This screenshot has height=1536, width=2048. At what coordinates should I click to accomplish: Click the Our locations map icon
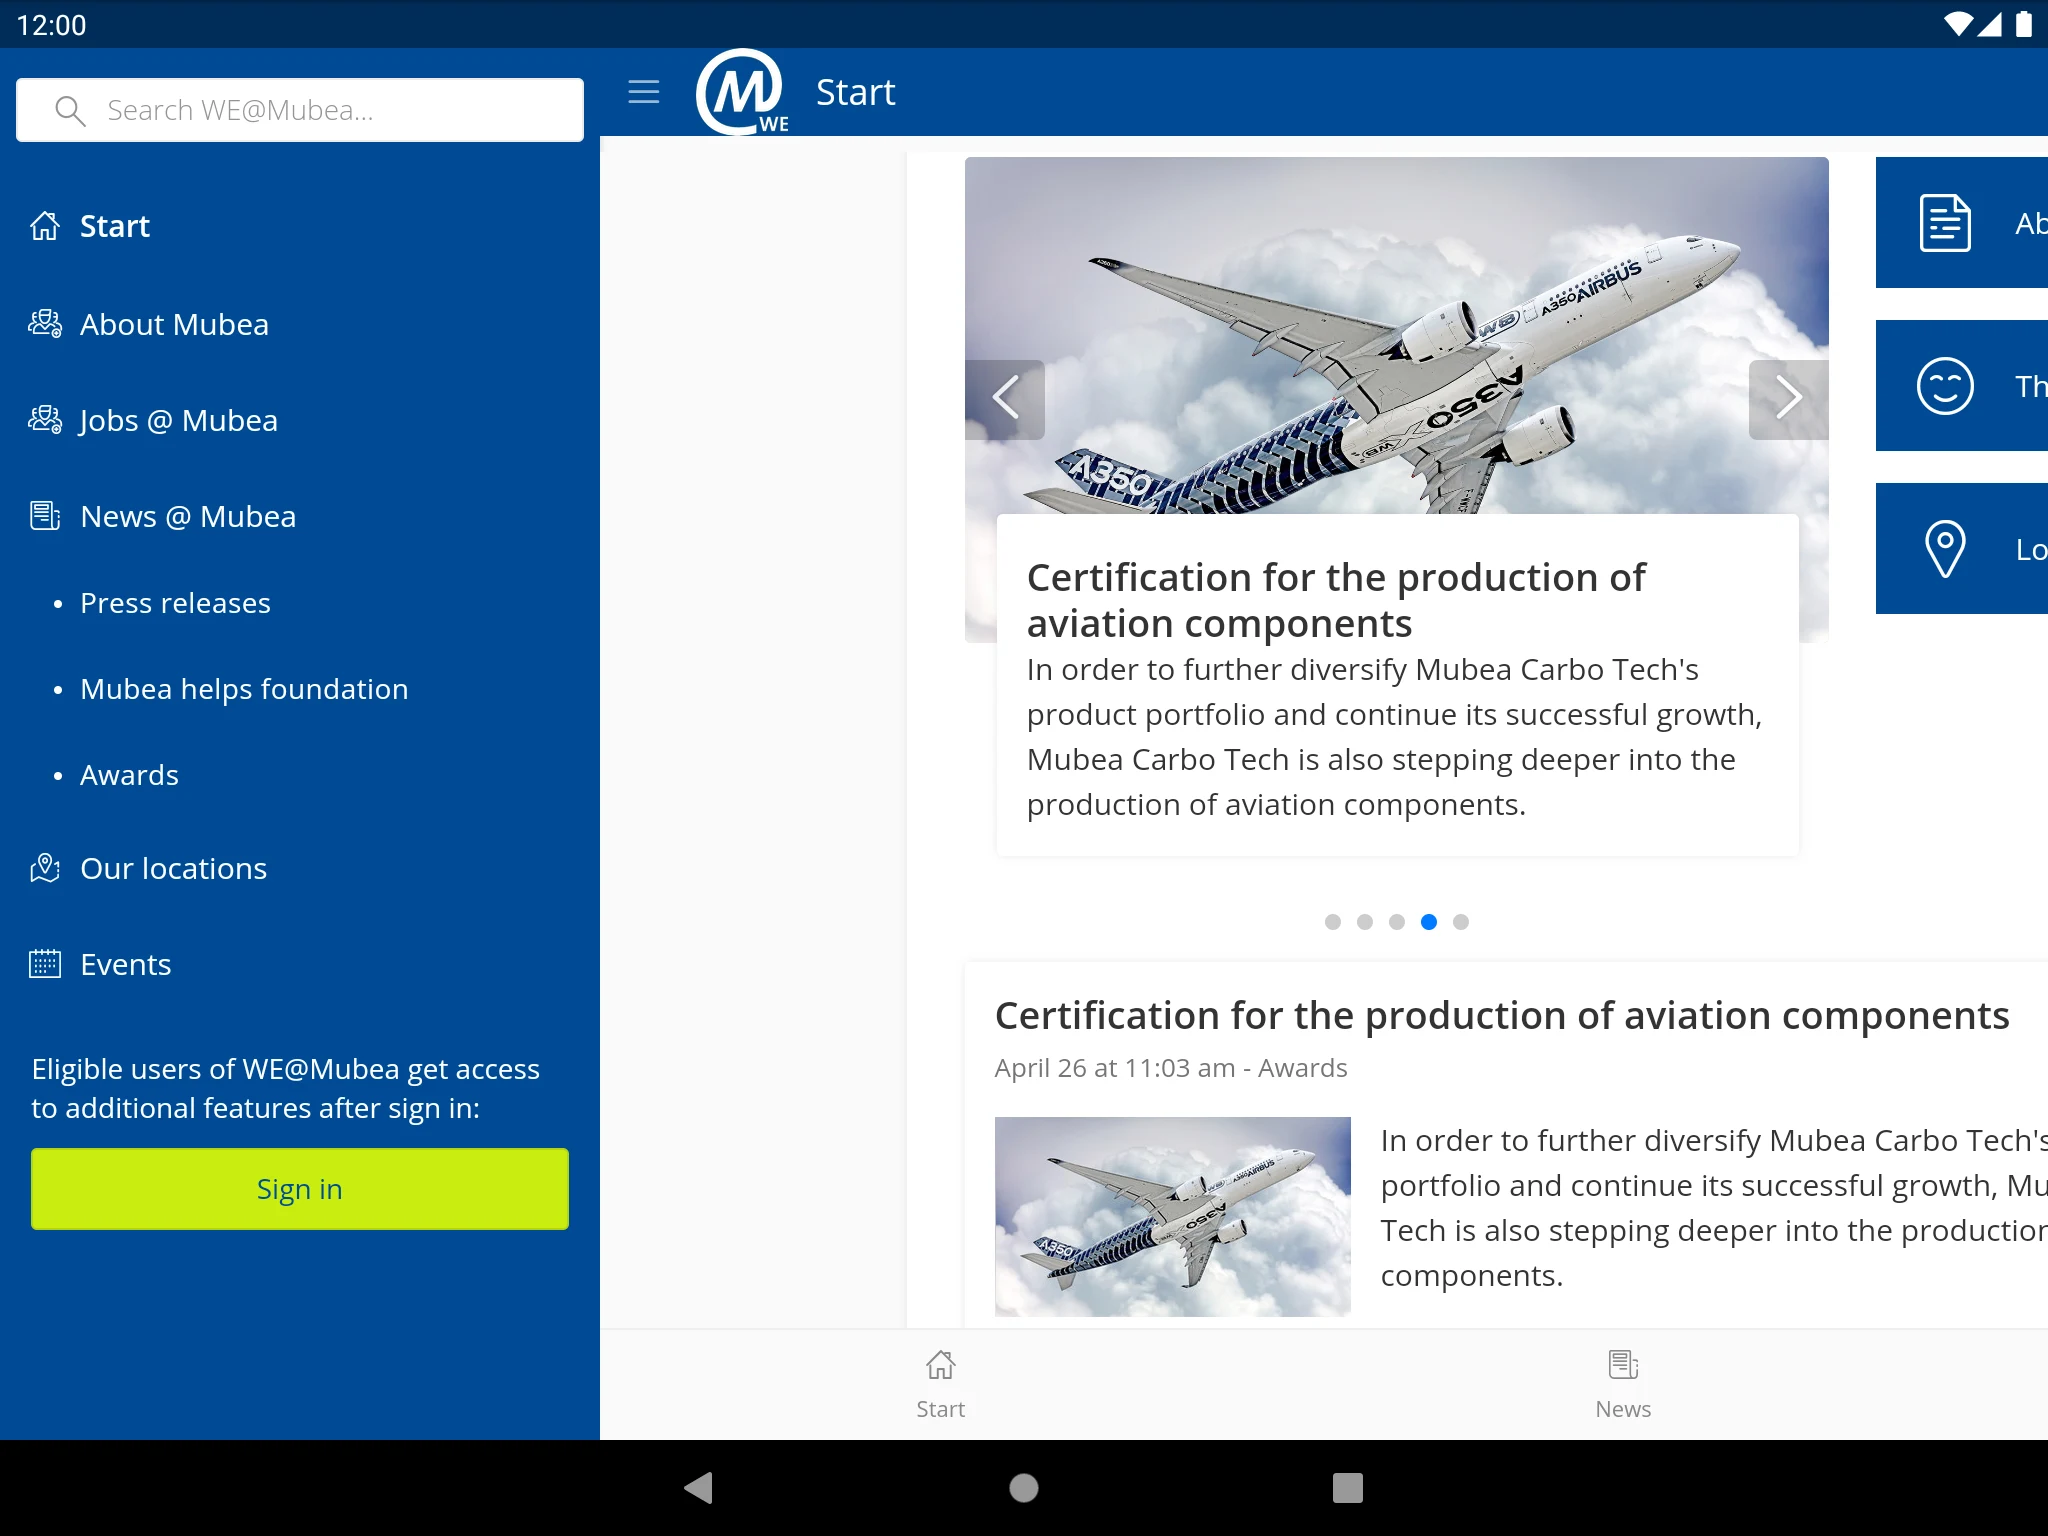(x=45, y=868)
